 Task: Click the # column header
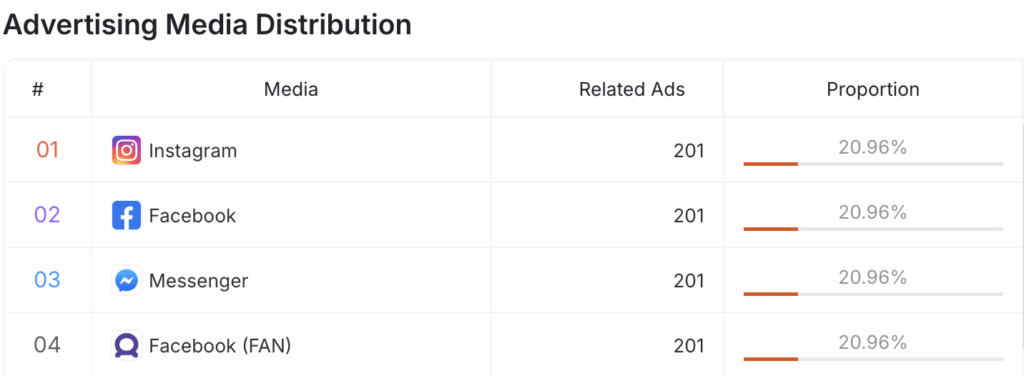click(x=38, y=89)
